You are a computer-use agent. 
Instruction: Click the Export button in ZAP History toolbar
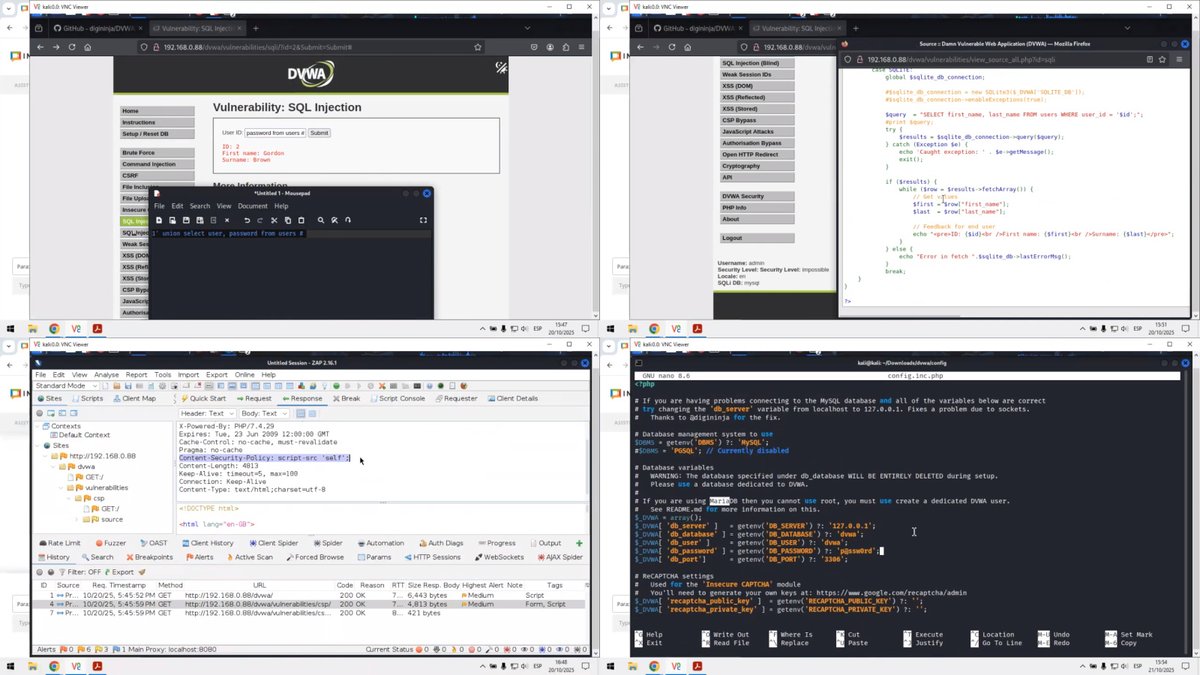119,572
